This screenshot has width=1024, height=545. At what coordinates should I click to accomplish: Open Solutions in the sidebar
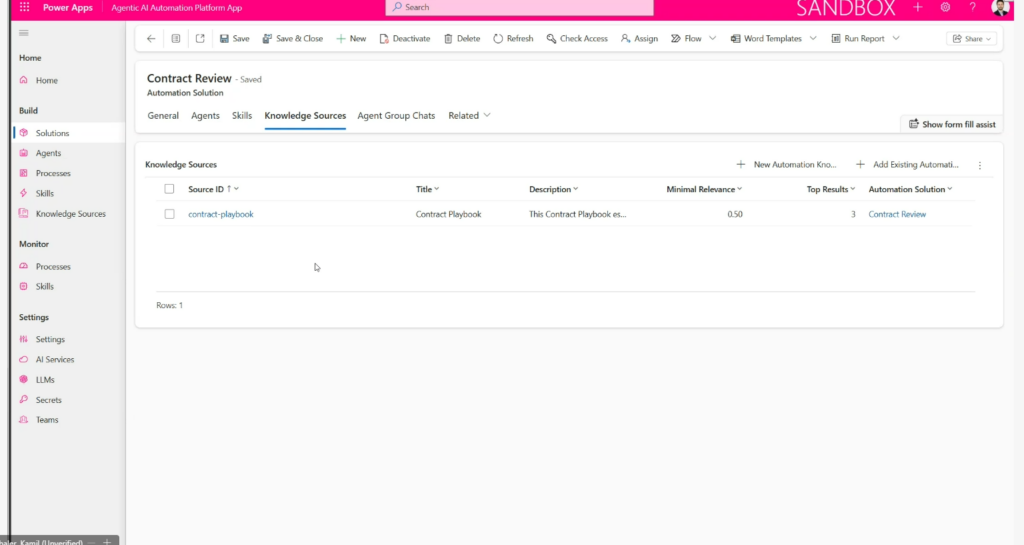tap(52, 133)
